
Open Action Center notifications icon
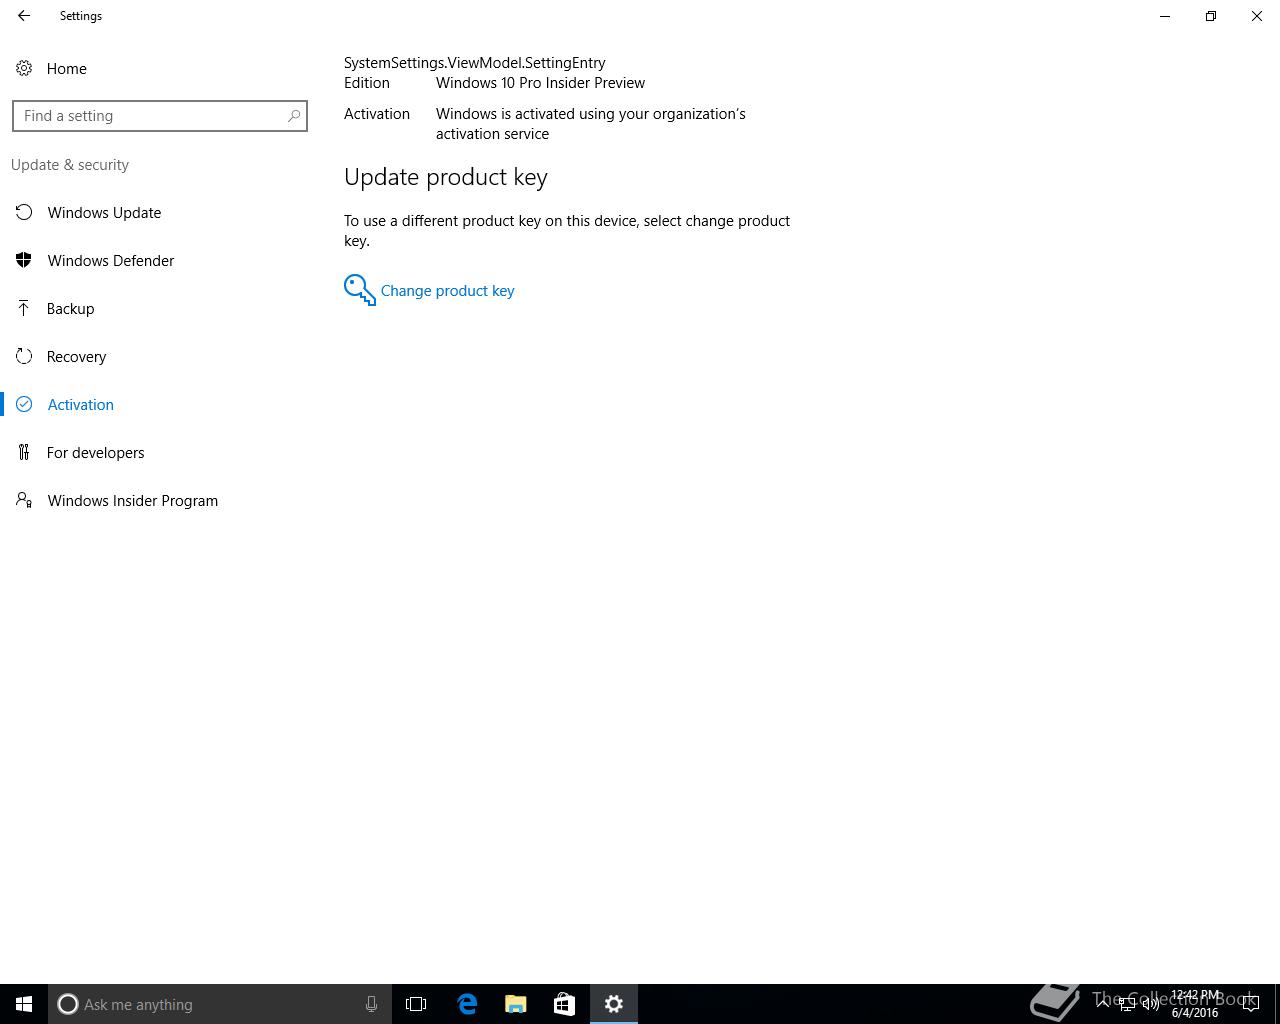pyautogui.click(x=1250, y=1004)
